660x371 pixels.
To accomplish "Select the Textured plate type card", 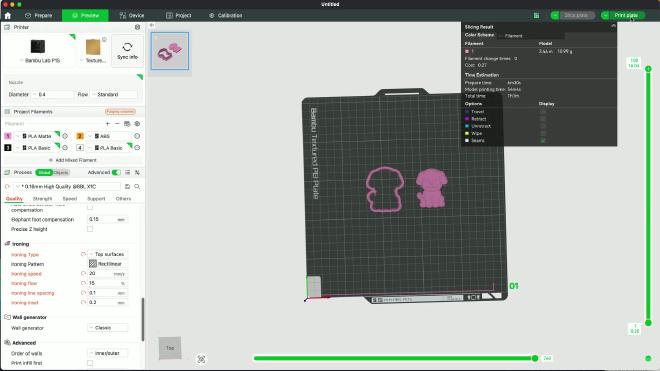I will click(93, 51).
